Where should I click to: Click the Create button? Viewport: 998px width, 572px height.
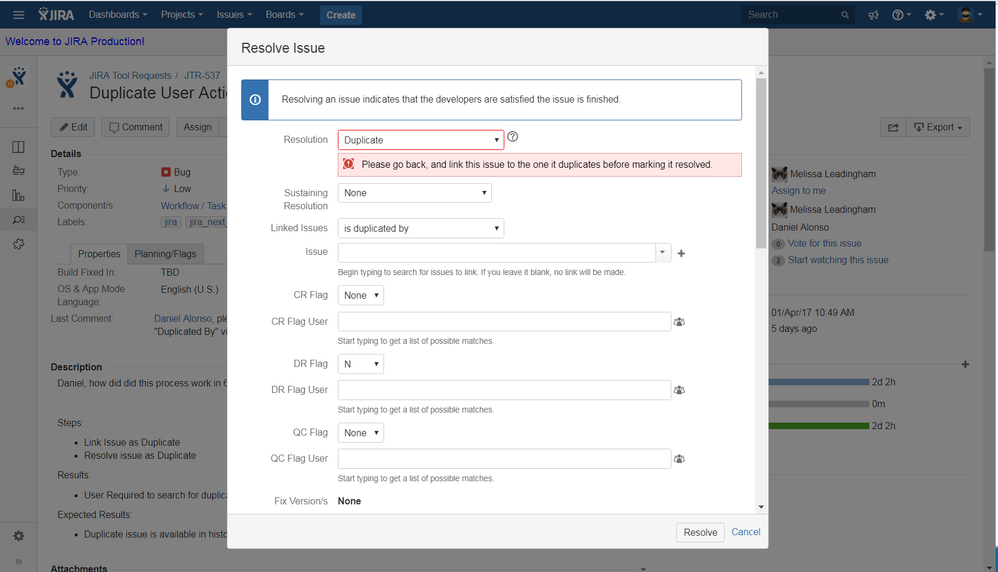pos(341,15)
